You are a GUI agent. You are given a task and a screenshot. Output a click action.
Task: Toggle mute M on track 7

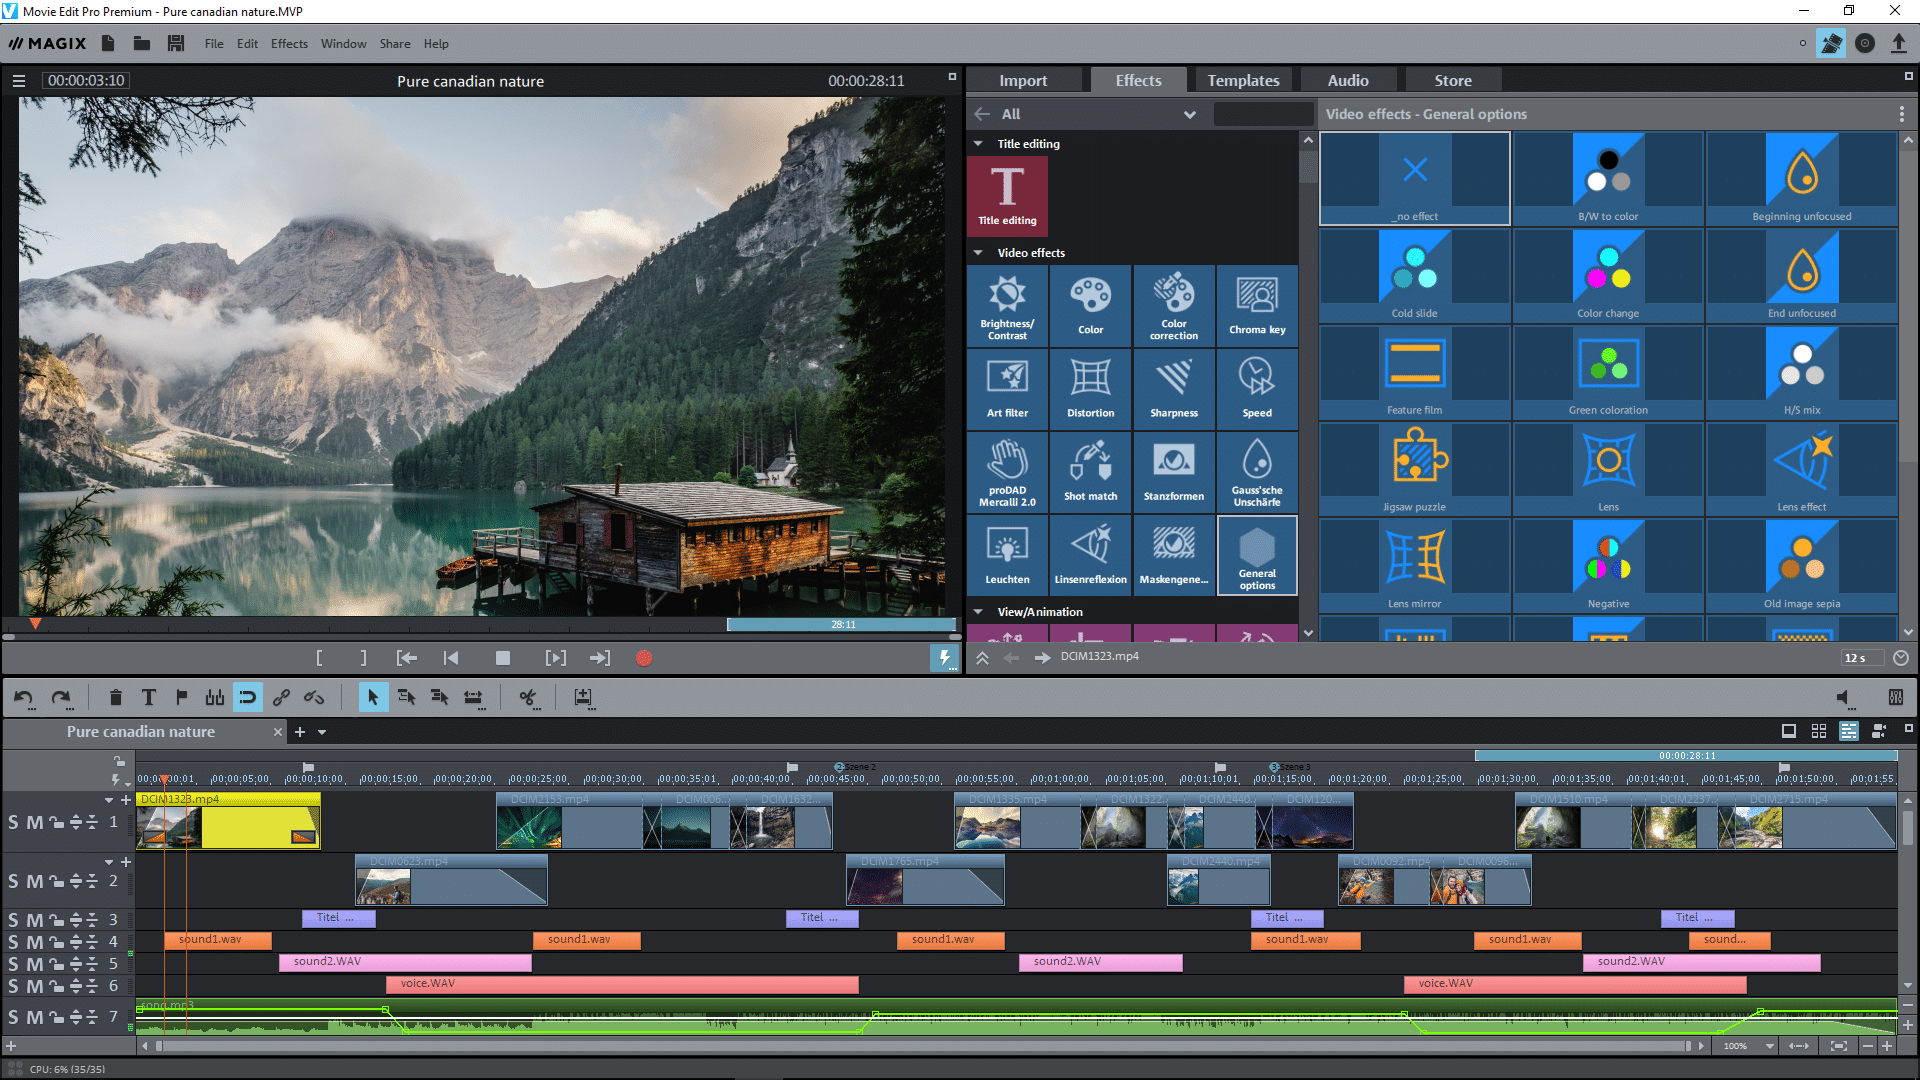[x=35, y=1017]
